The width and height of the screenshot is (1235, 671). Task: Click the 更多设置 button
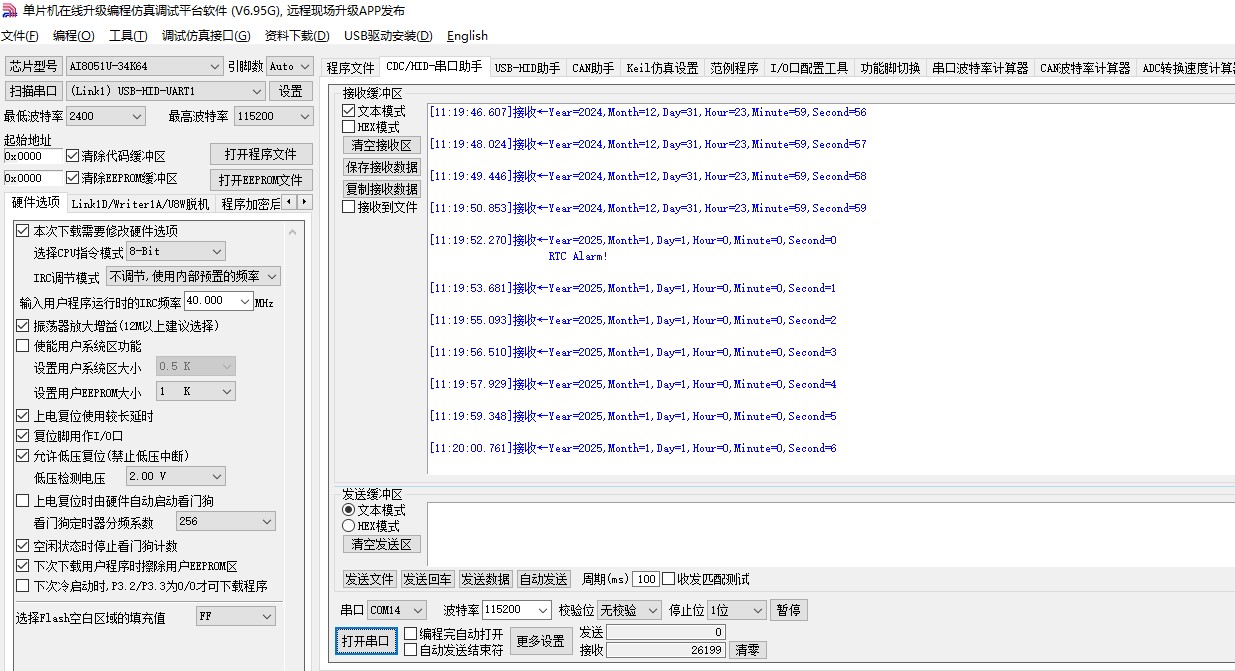coord(540,641)
